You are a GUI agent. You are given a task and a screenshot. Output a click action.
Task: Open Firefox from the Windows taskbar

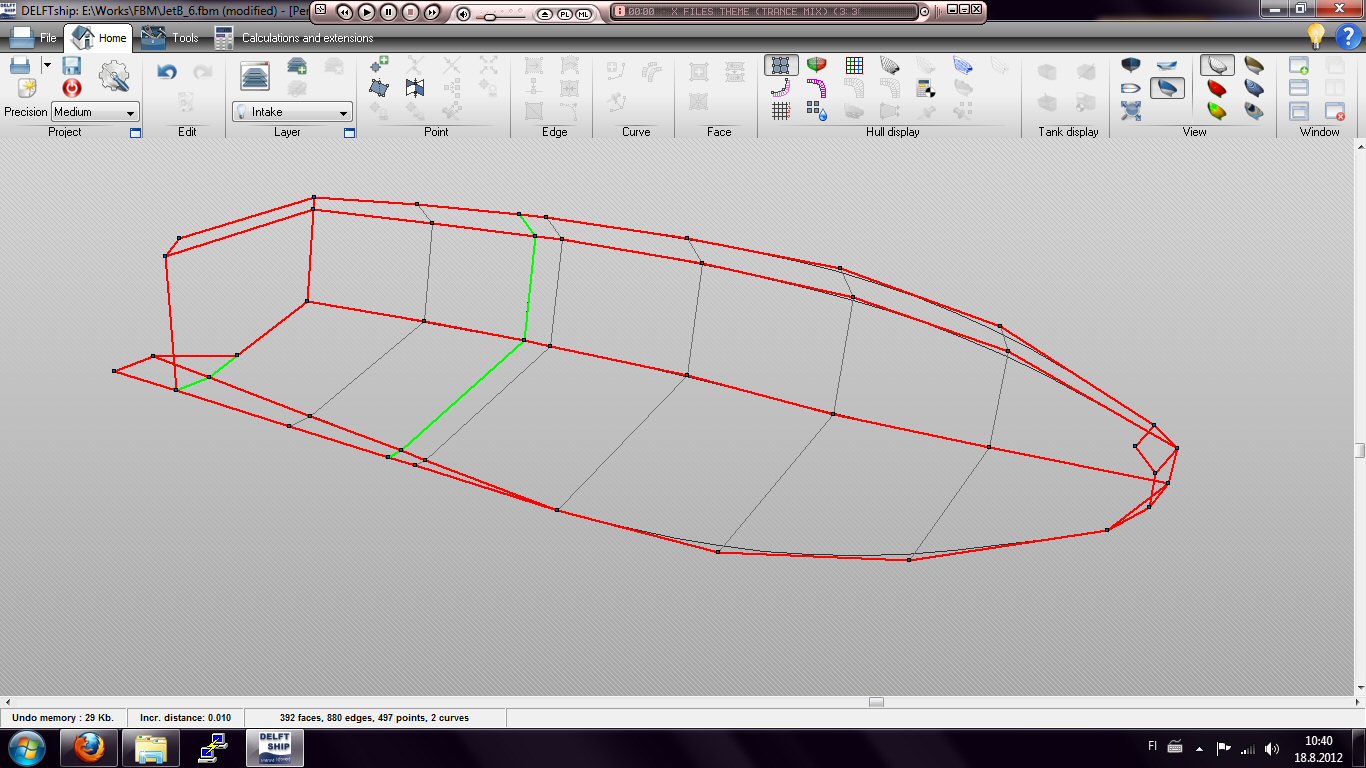89,747
